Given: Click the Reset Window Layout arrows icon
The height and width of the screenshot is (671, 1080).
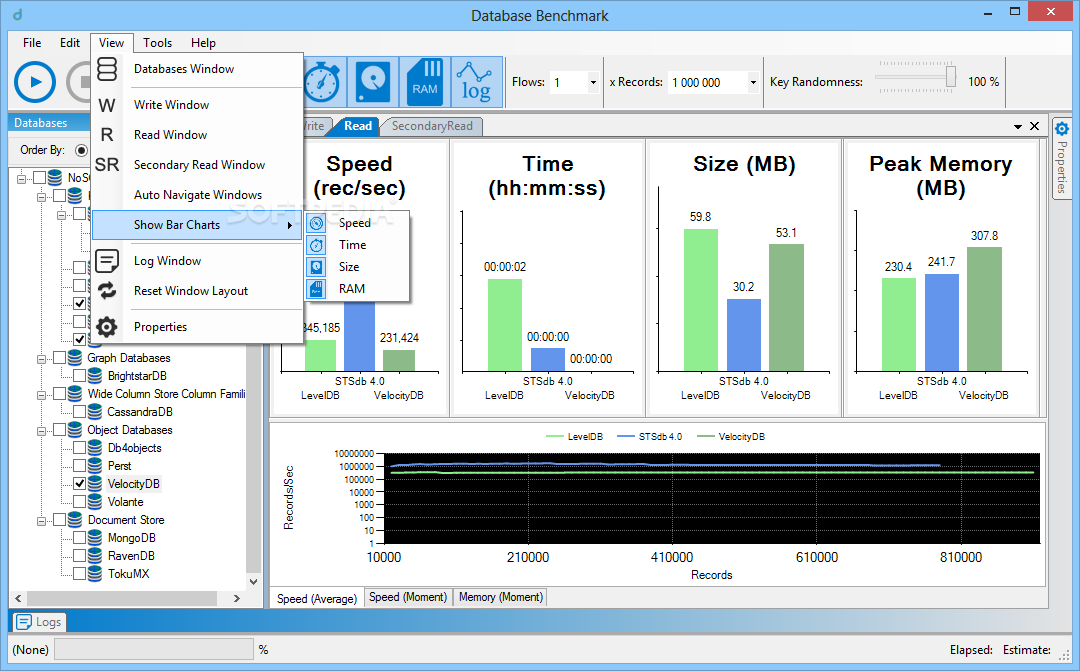Looking at the screenshot, I should point(107,291).
